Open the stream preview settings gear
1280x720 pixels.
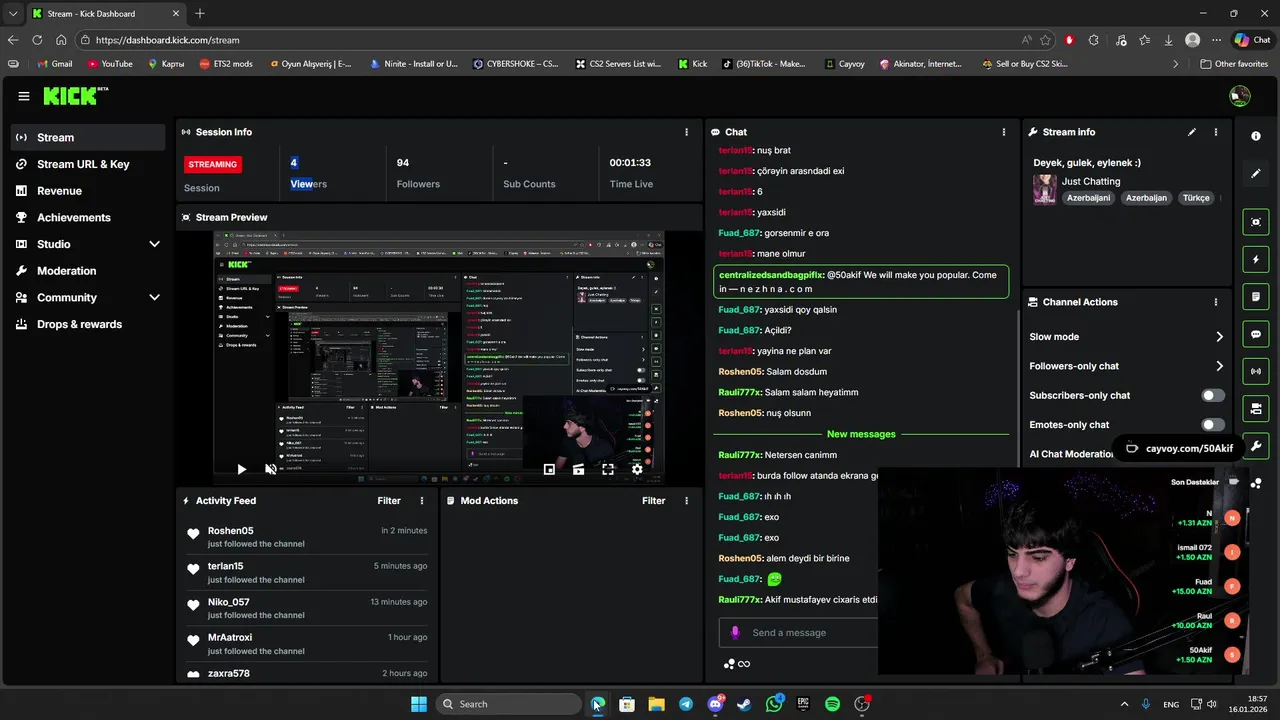637,469
